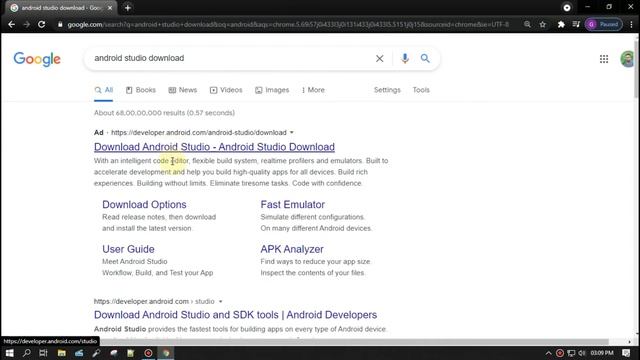The height and width of the screenshot is (360, 640).
Task: Open the Fast Emulator sitelink
Action: click(293, 204)
